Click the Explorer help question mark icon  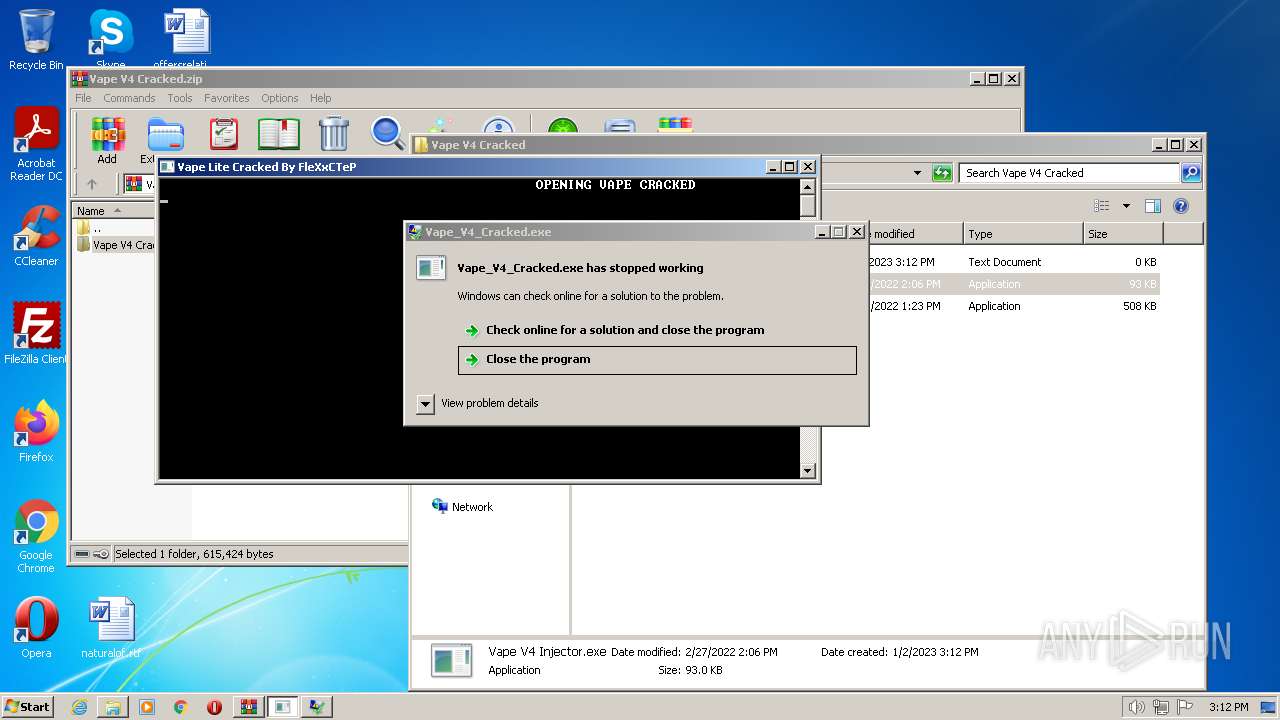point(1181,206)
